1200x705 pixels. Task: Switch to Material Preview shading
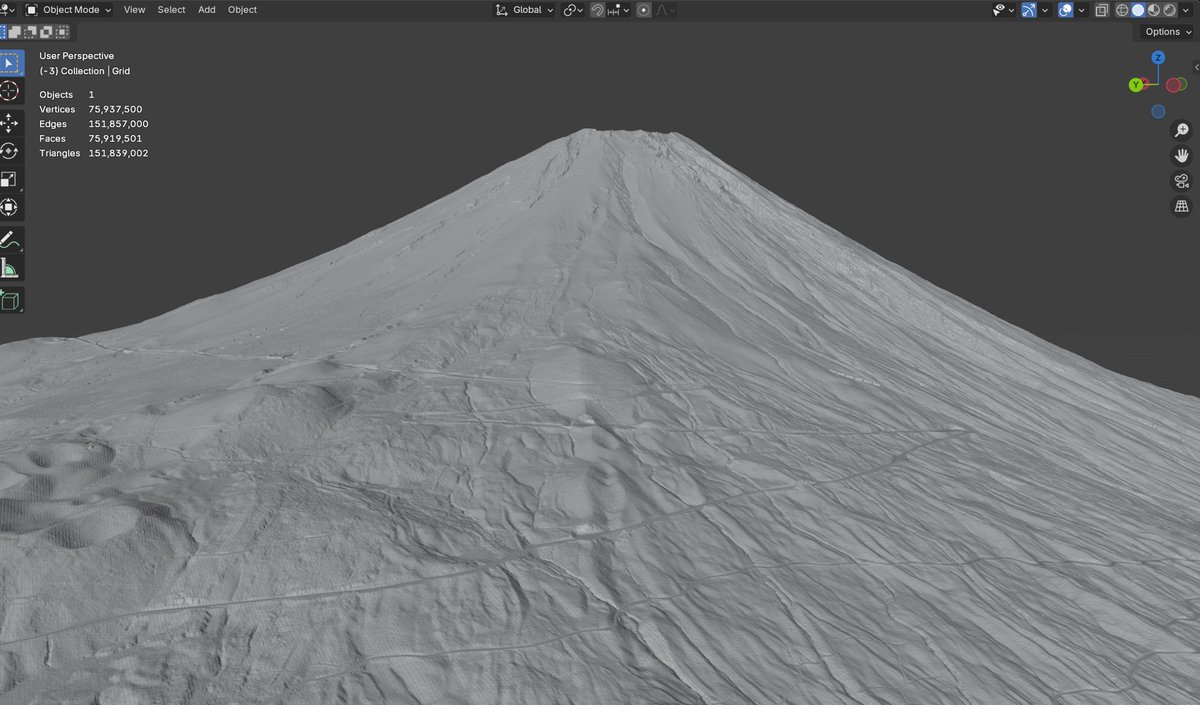pyautogui.click(x=1154, y=10)
